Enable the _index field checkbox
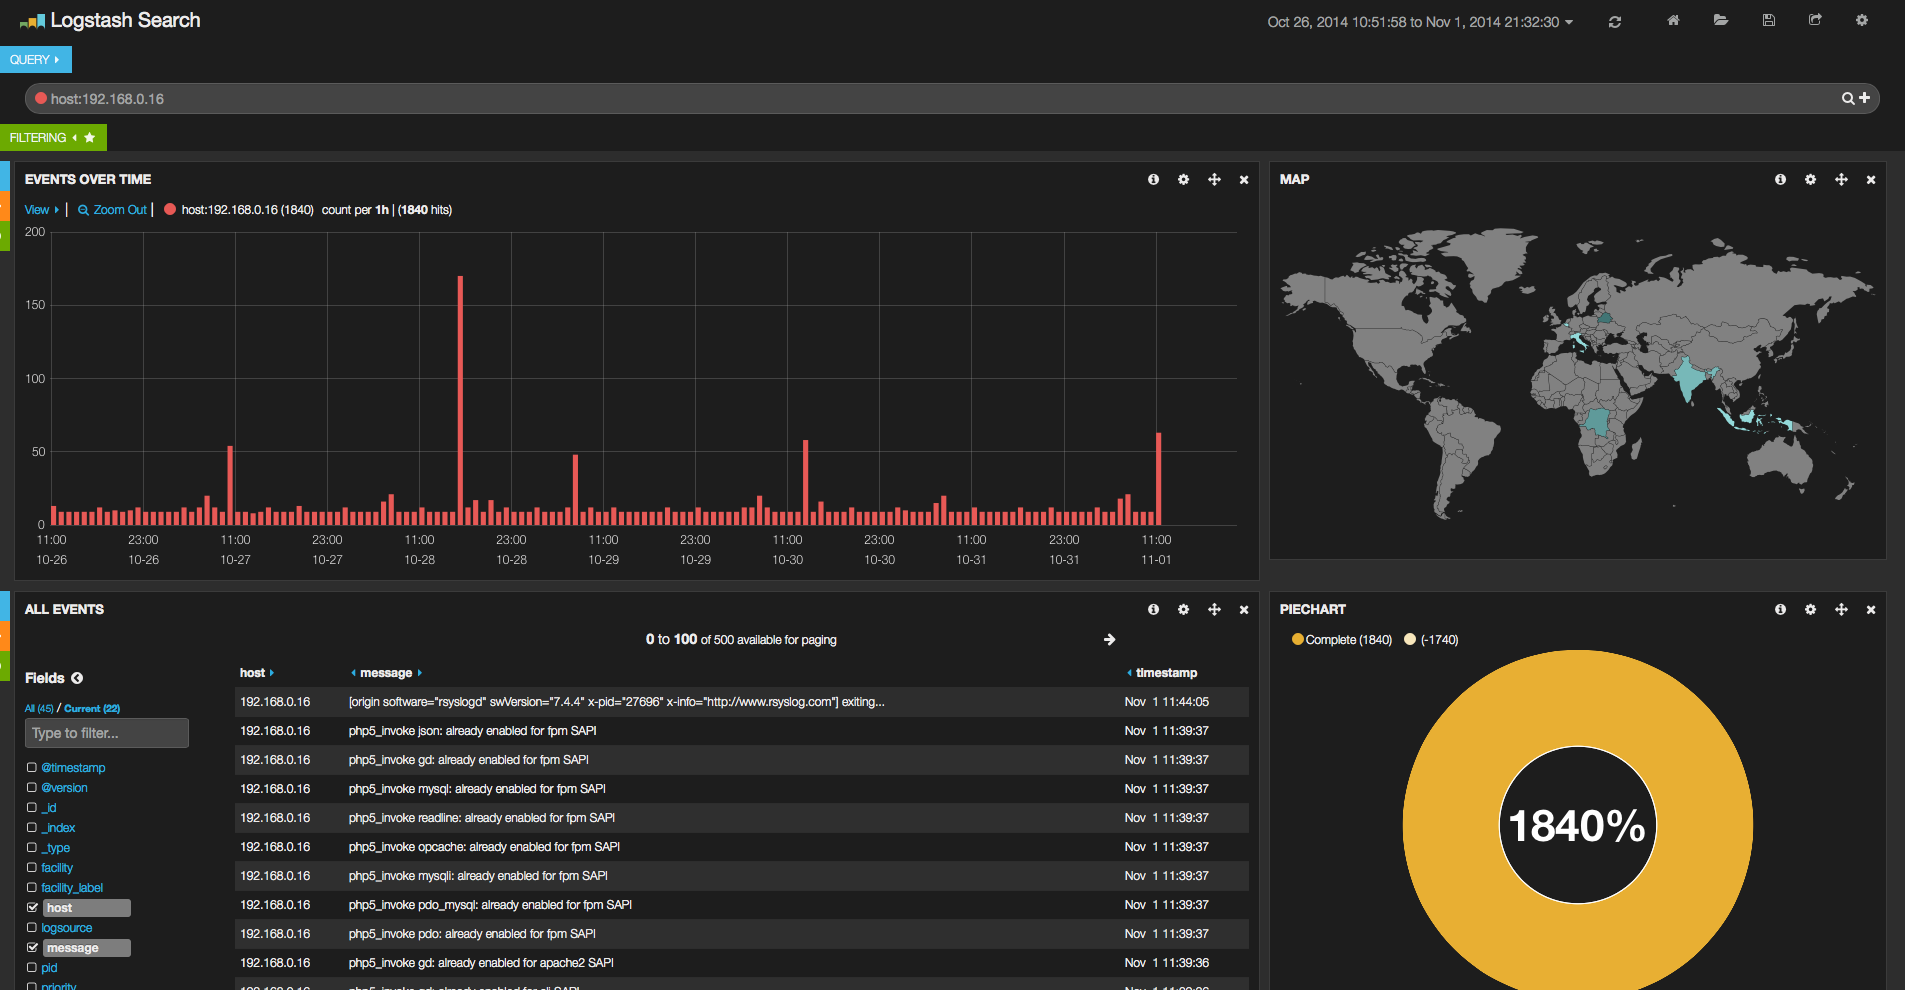1905x990 pixels. 32,828
